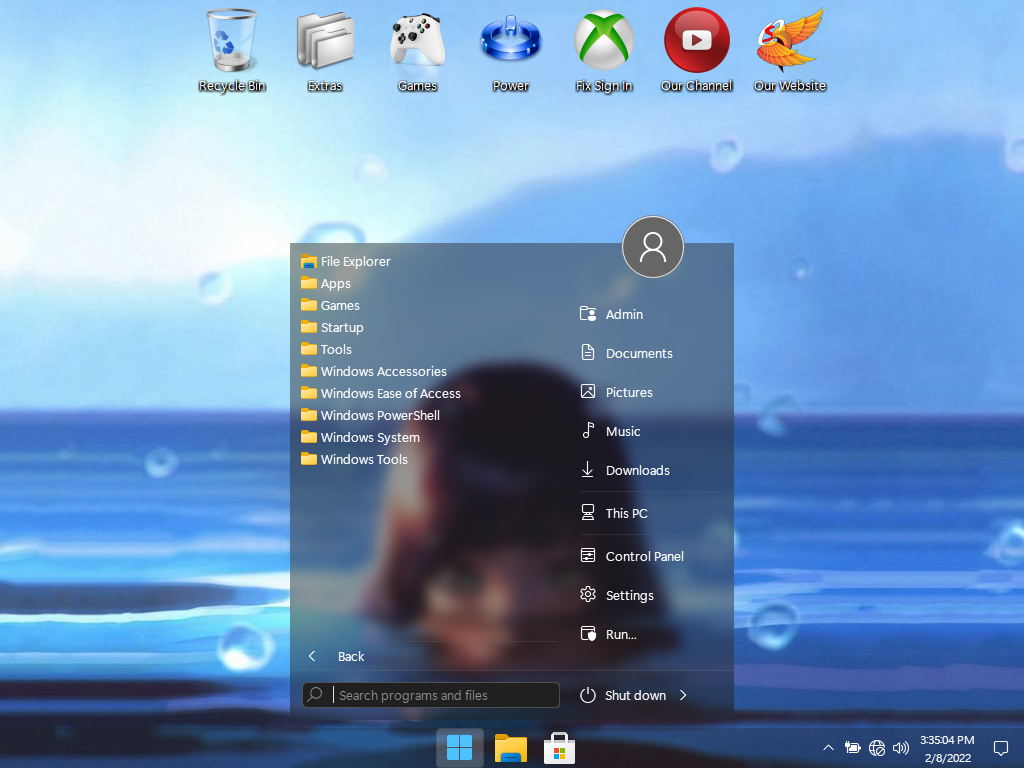Expand hidden icons in the system tray
1024x768 pixels.
point(828,747)
